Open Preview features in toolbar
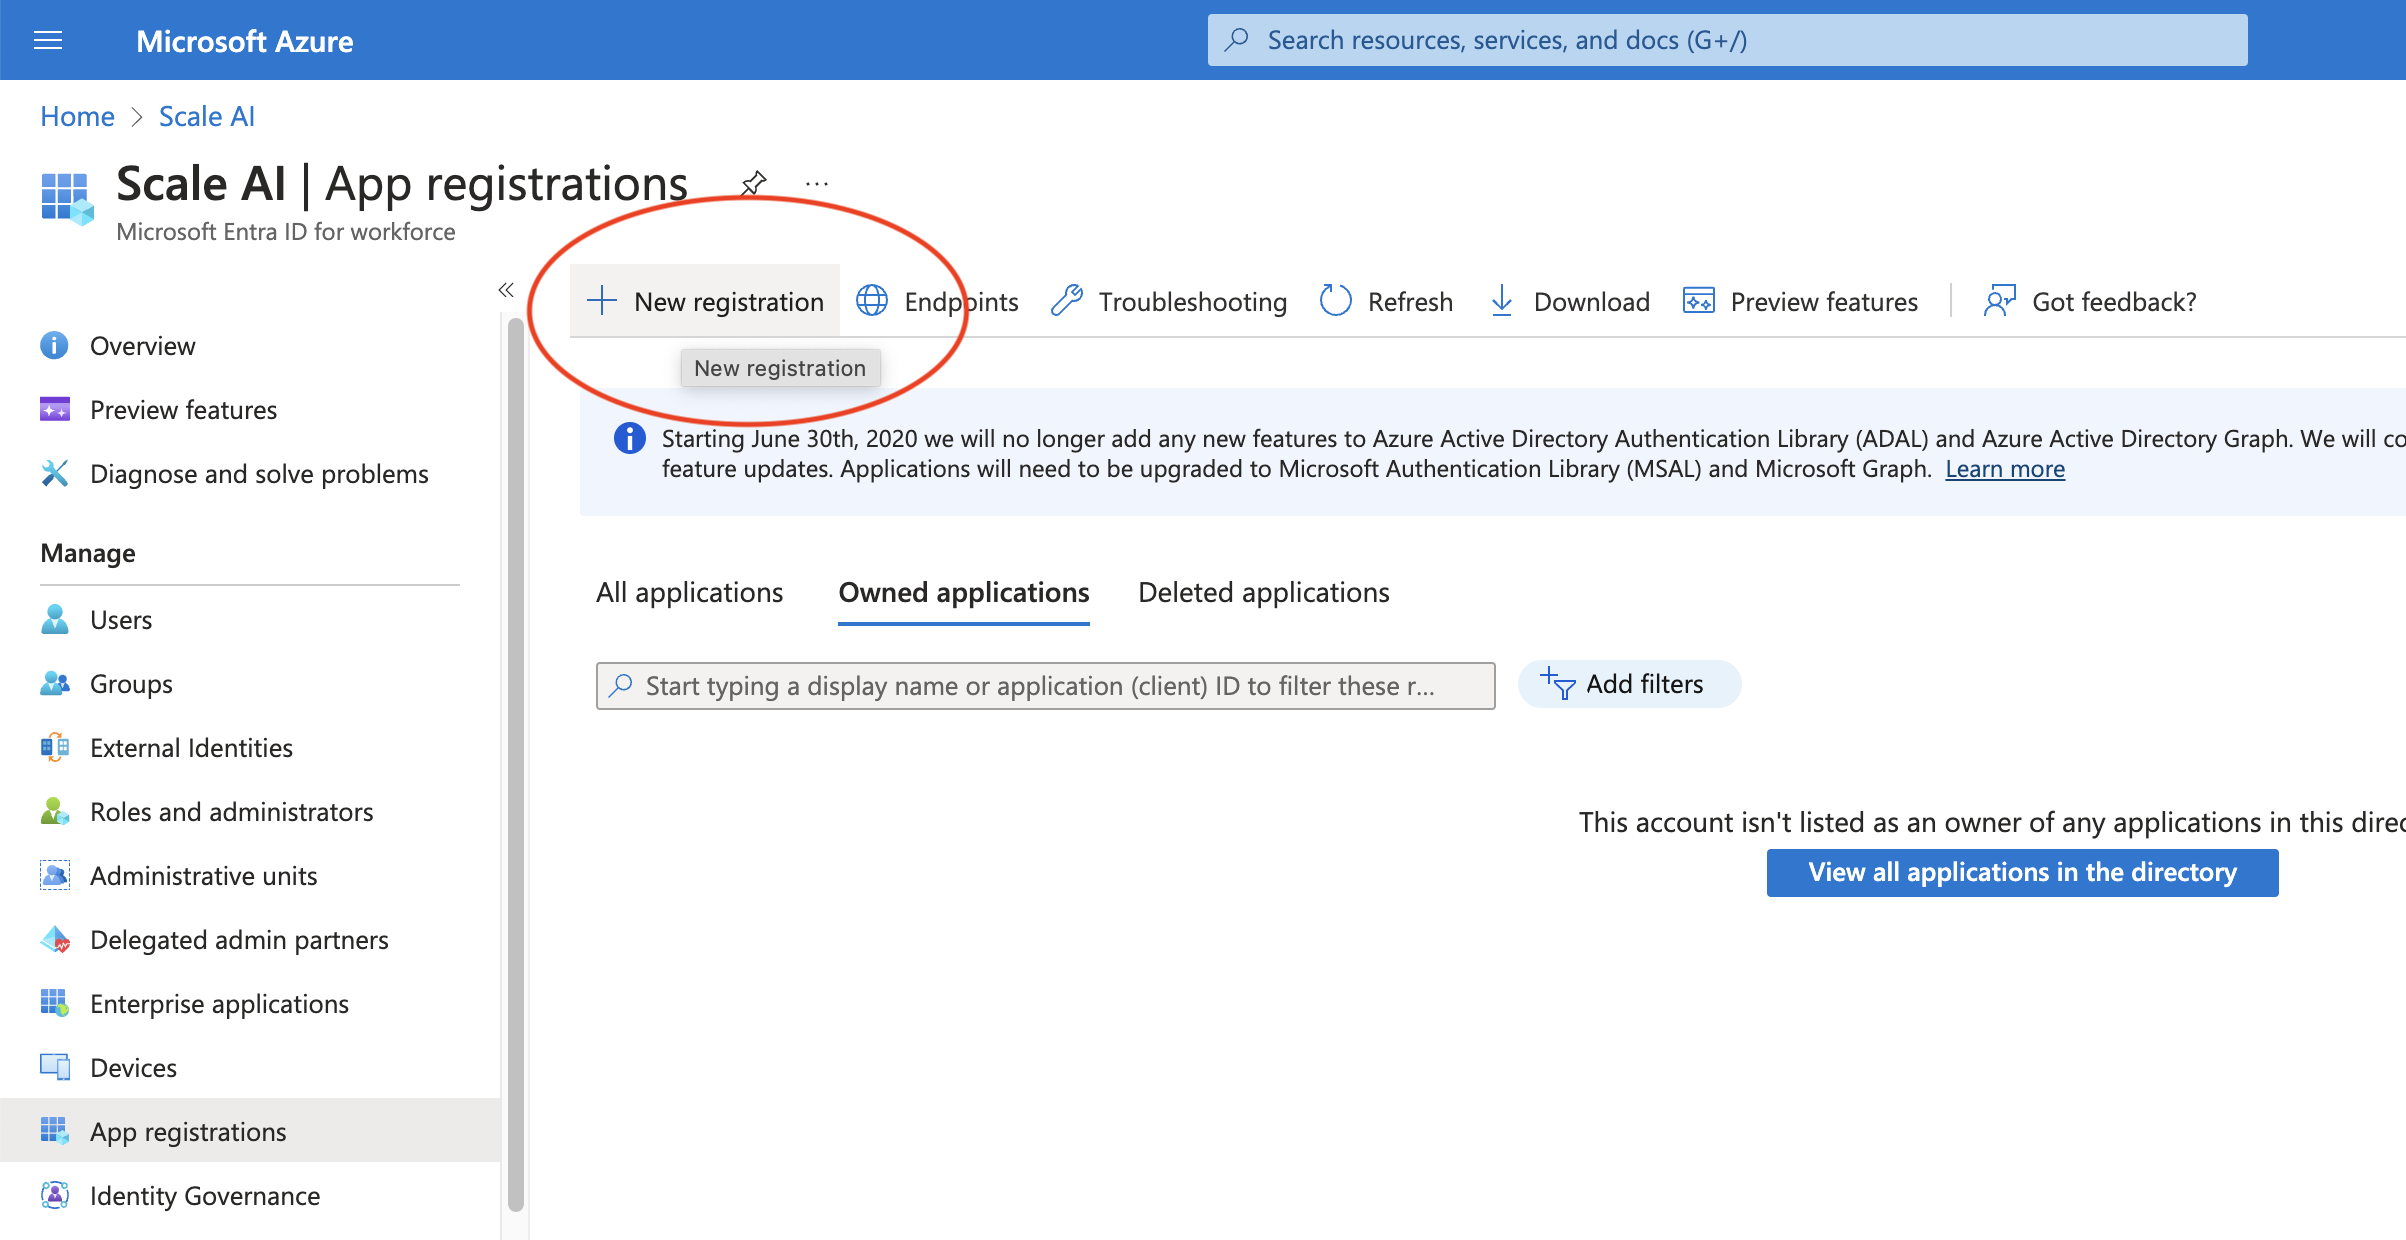Screen dimensions: 2406x1240 (x=1800, y=301)
